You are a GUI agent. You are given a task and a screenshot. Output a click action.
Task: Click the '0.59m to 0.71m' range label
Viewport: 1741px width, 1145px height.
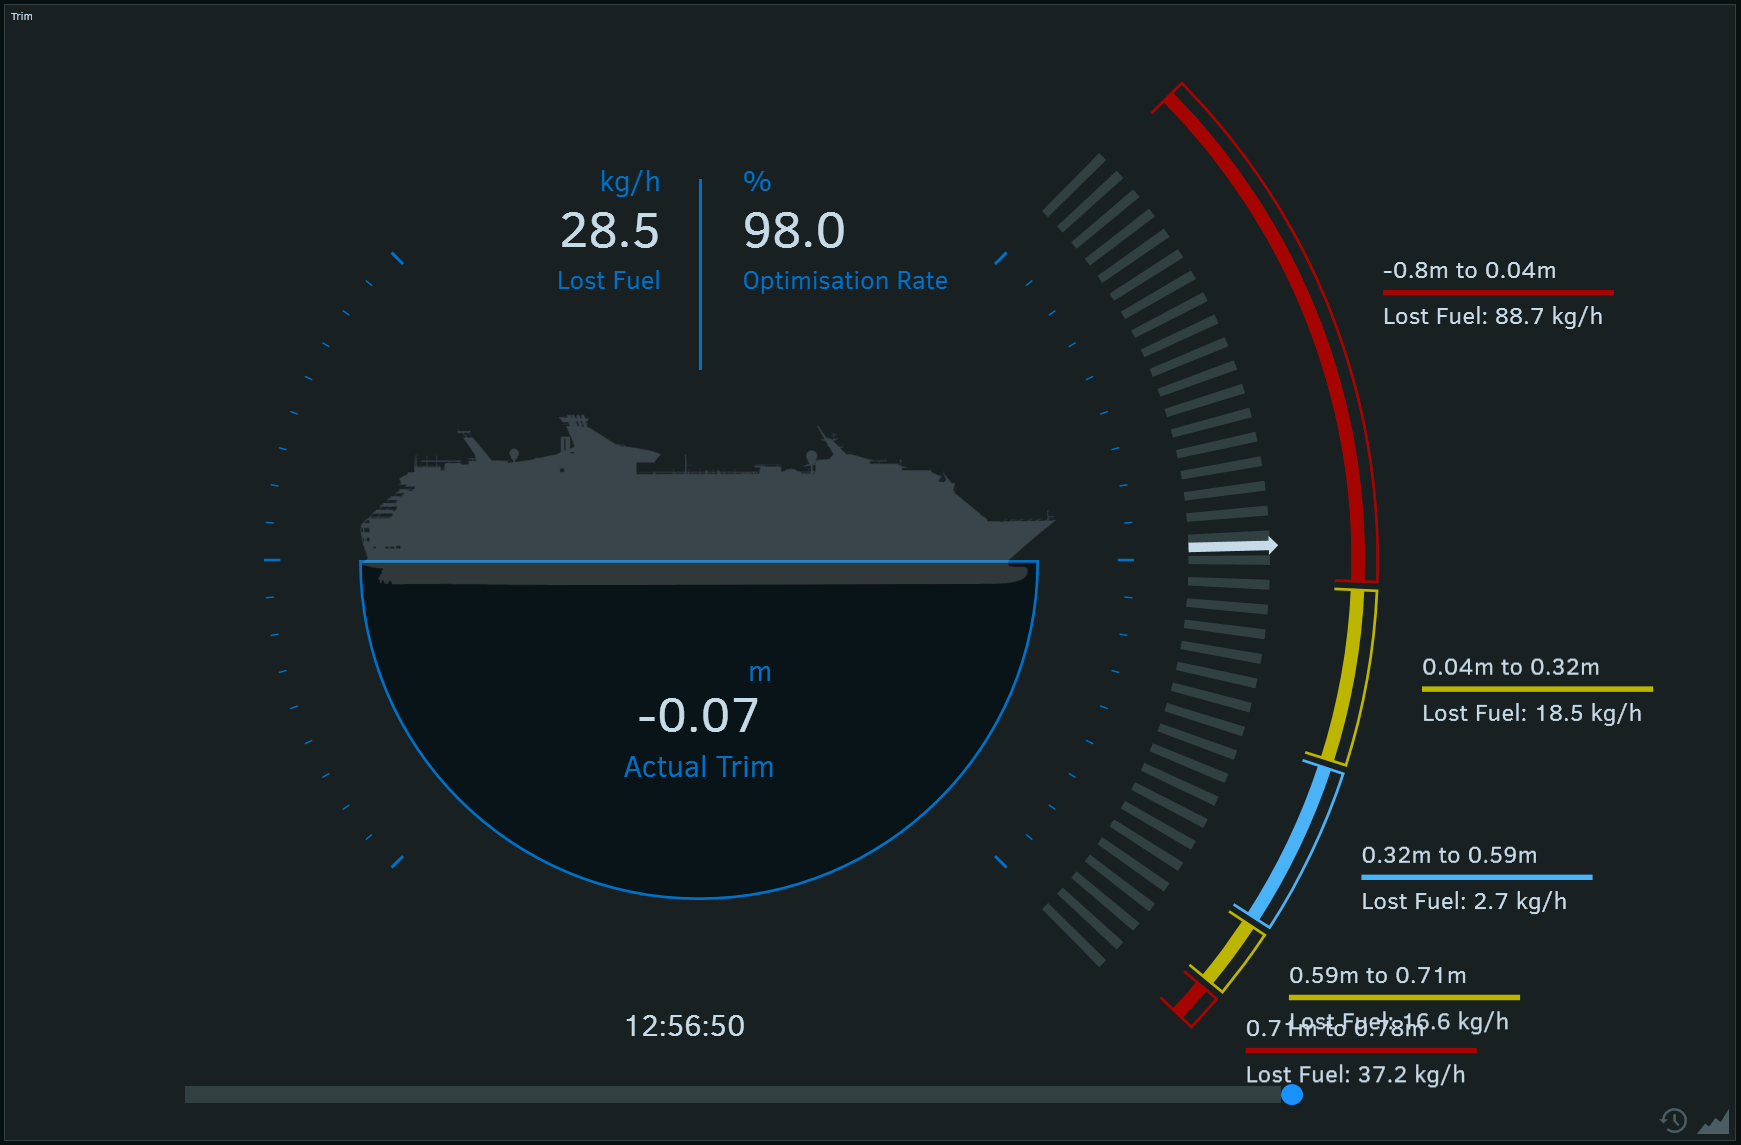click(1377, 975)
